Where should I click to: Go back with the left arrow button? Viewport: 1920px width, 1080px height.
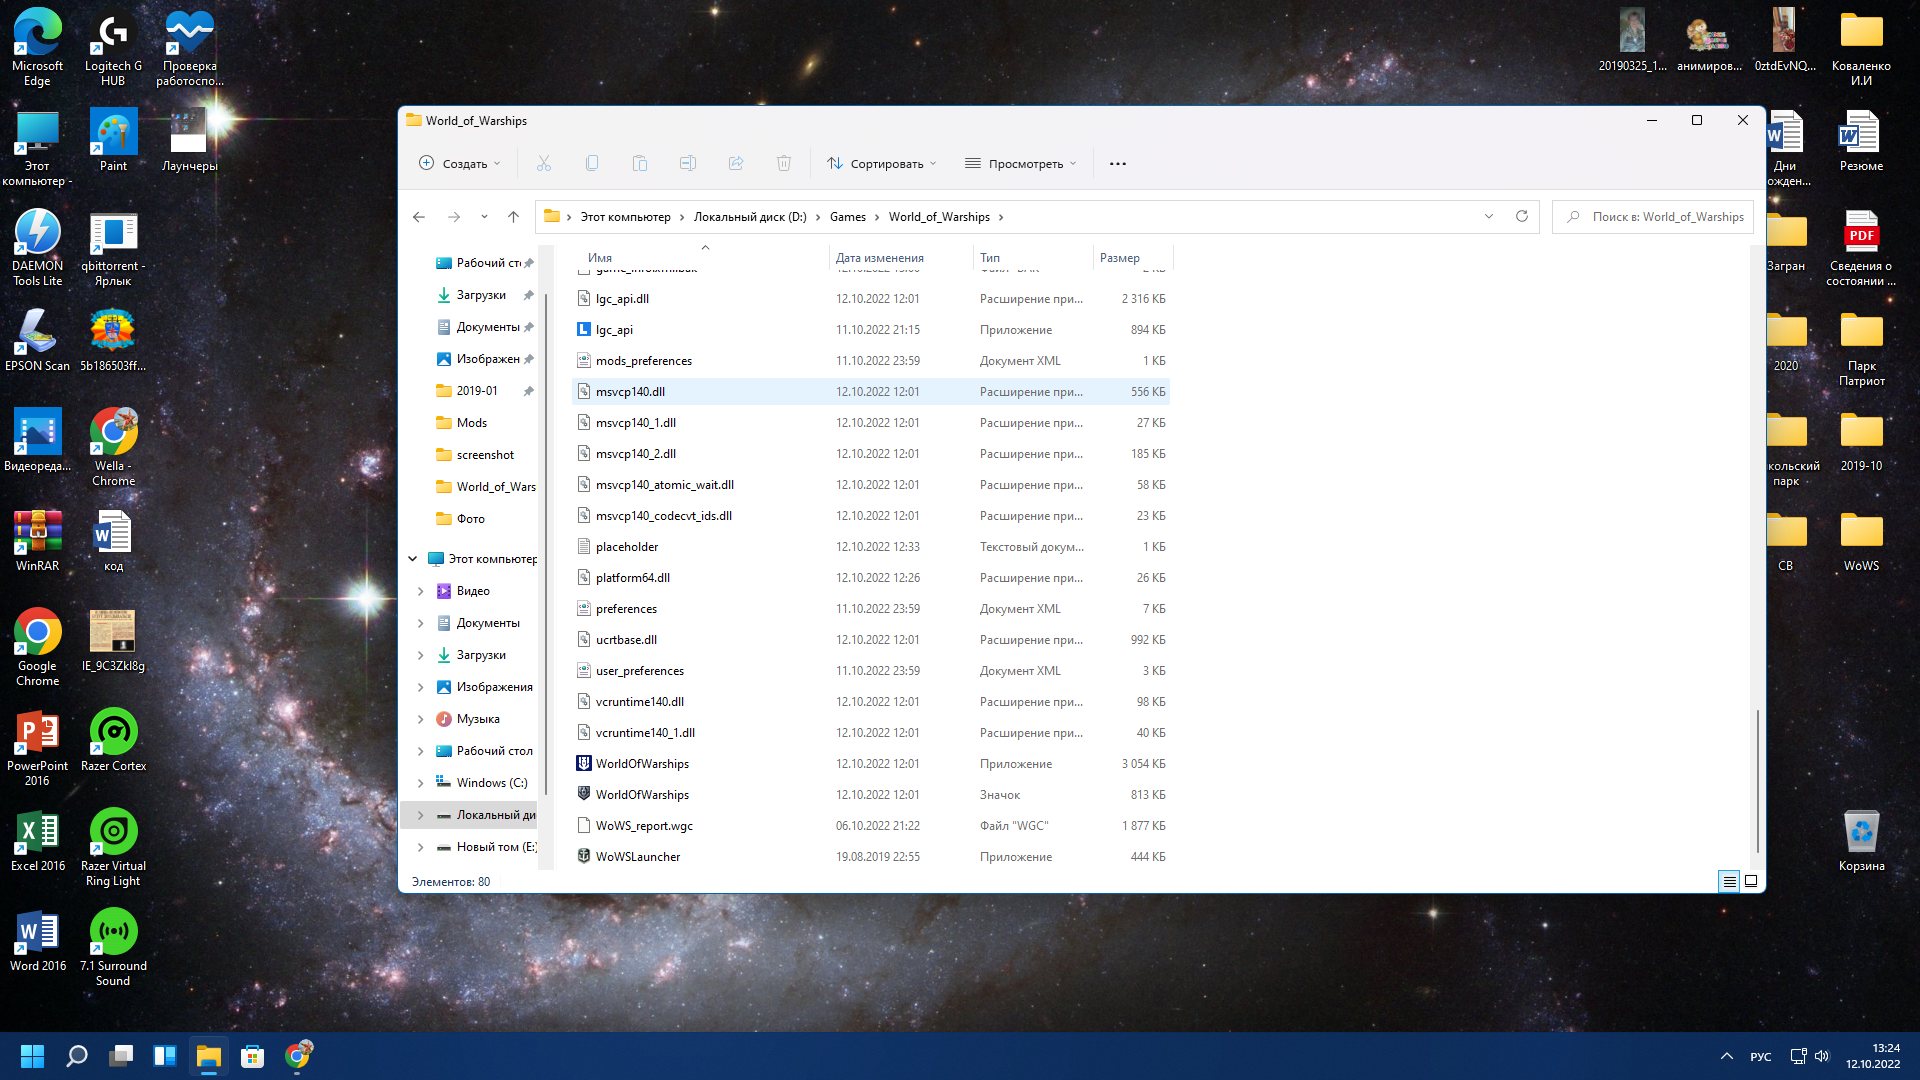point(419,217)
